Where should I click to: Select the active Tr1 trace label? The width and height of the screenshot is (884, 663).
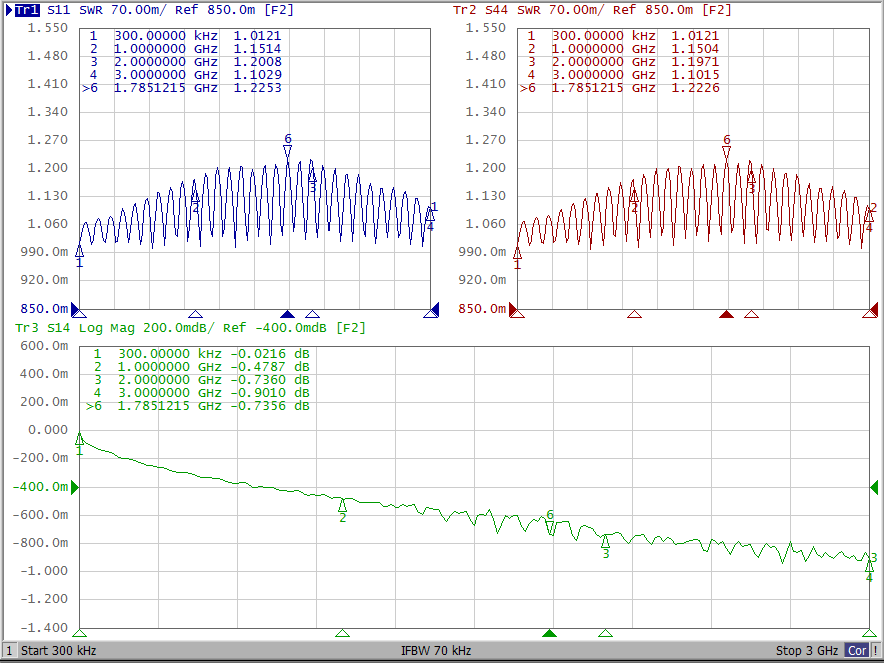(26, 10)
